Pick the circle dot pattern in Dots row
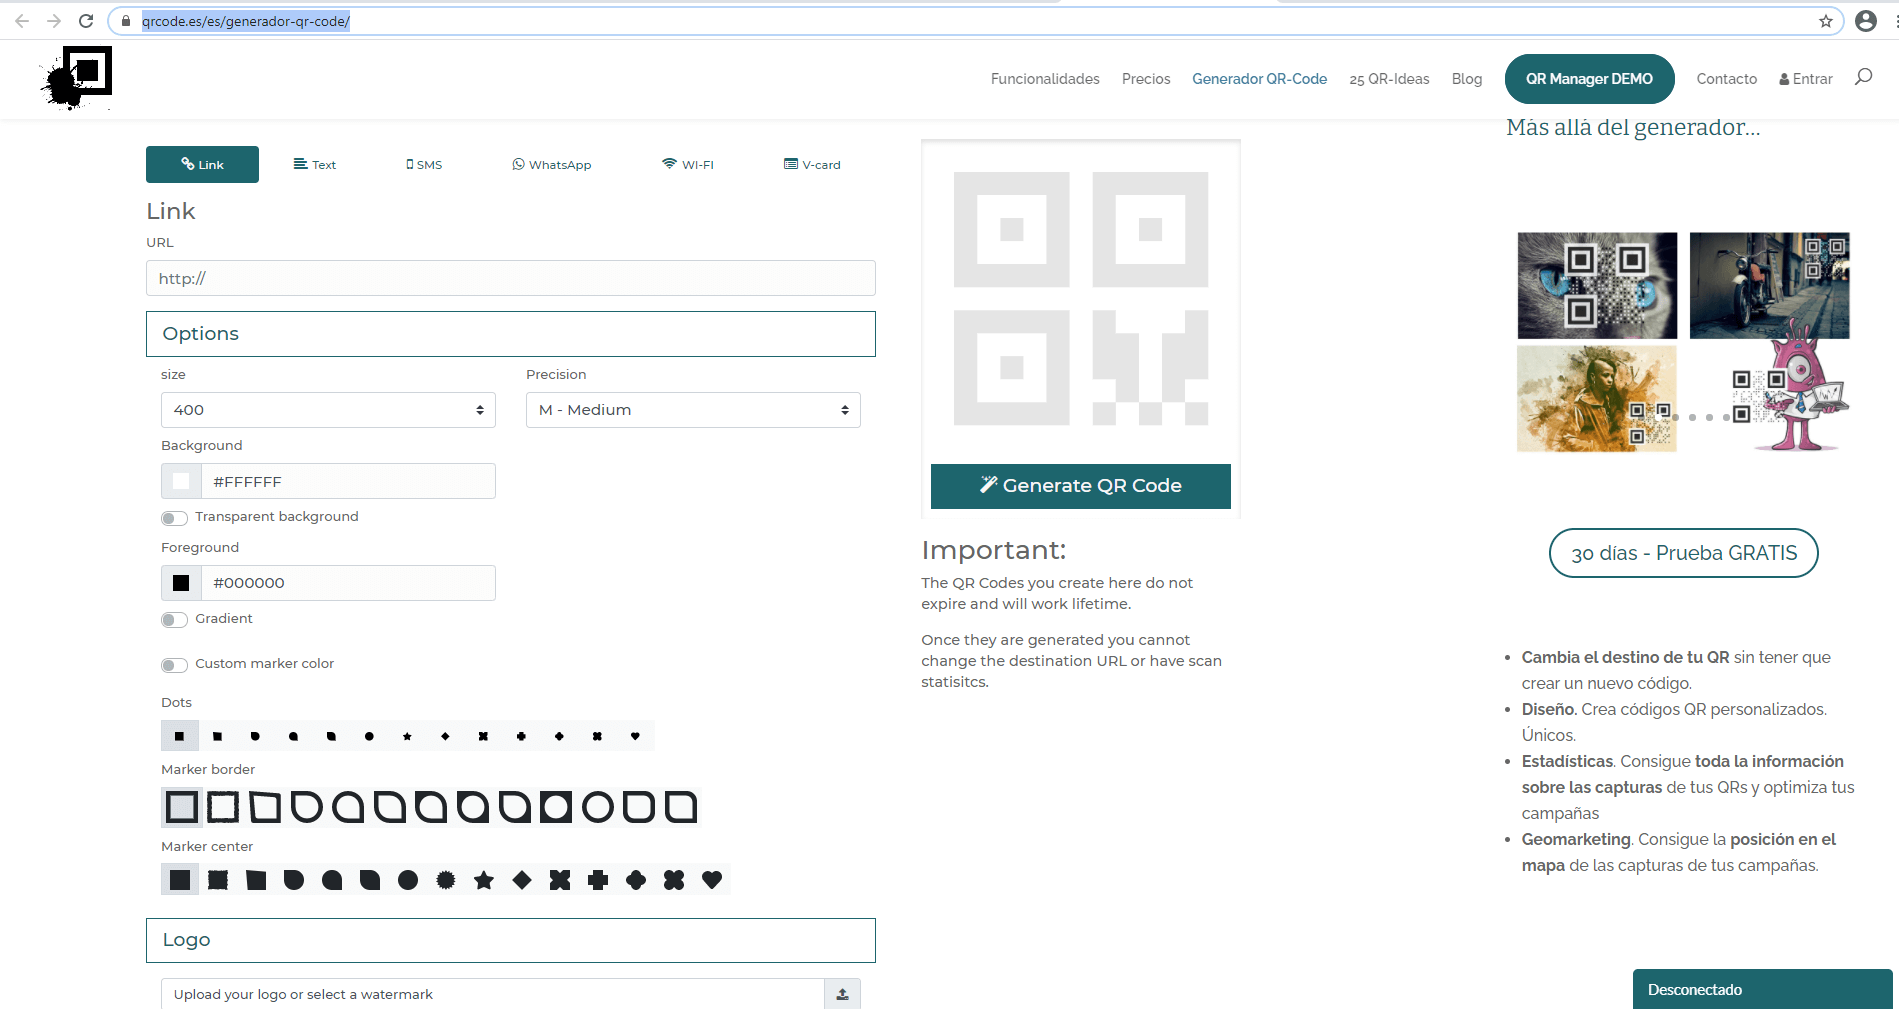Screen dimensions: 1899x1009 [x=369, y=736]
